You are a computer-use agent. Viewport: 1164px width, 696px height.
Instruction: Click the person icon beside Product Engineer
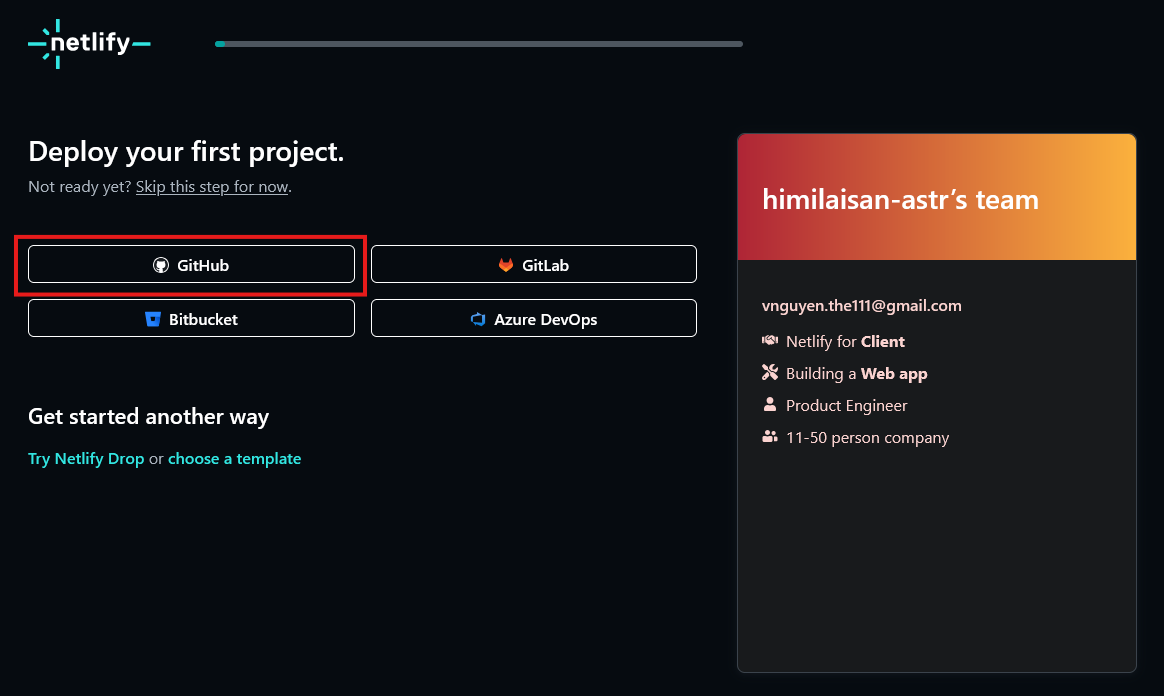(x=770, y=404)
